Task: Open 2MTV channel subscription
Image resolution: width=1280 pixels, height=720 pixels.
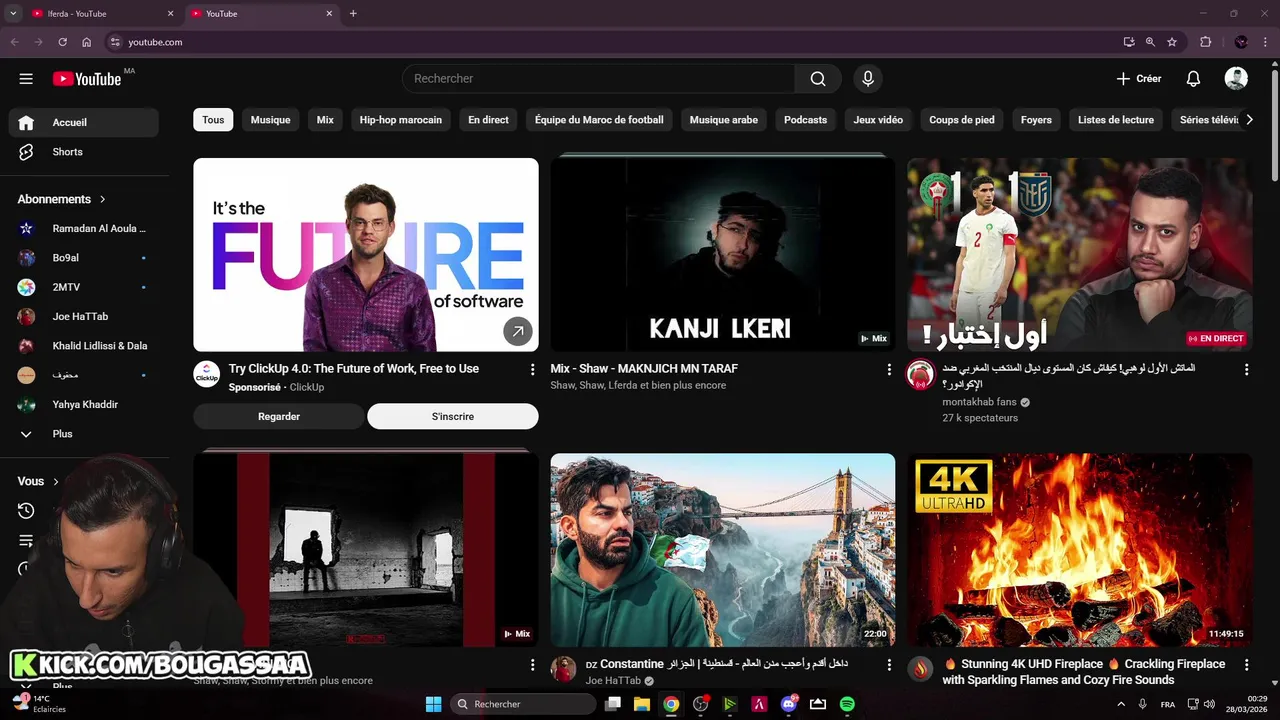Action: coord(84,287)
